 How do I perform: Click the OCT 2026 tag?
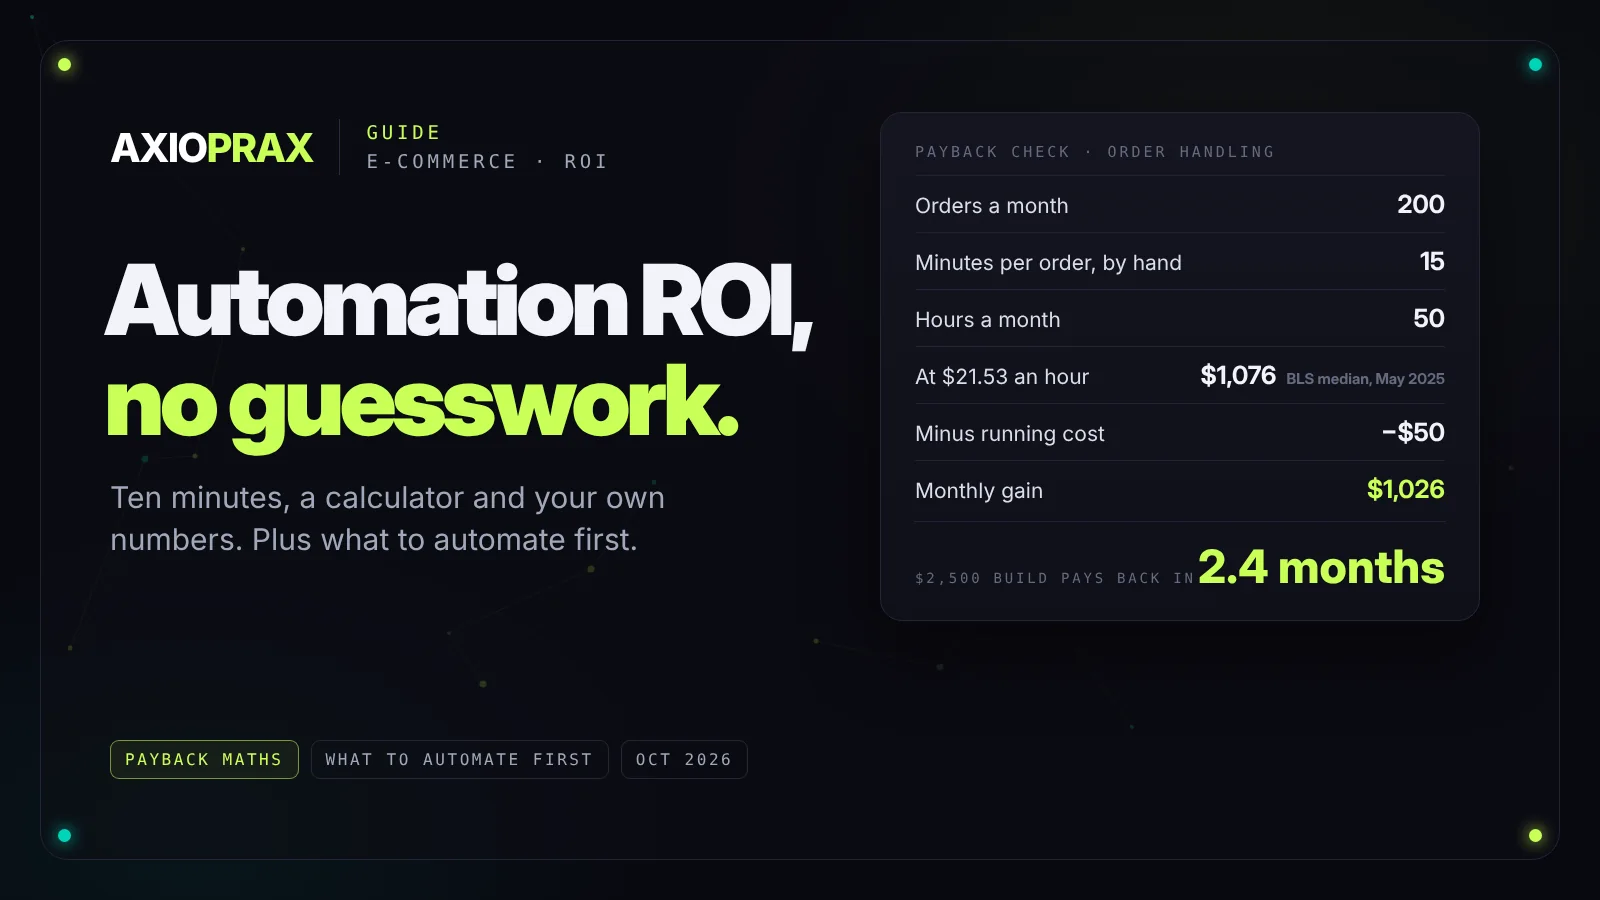[684, 760]
